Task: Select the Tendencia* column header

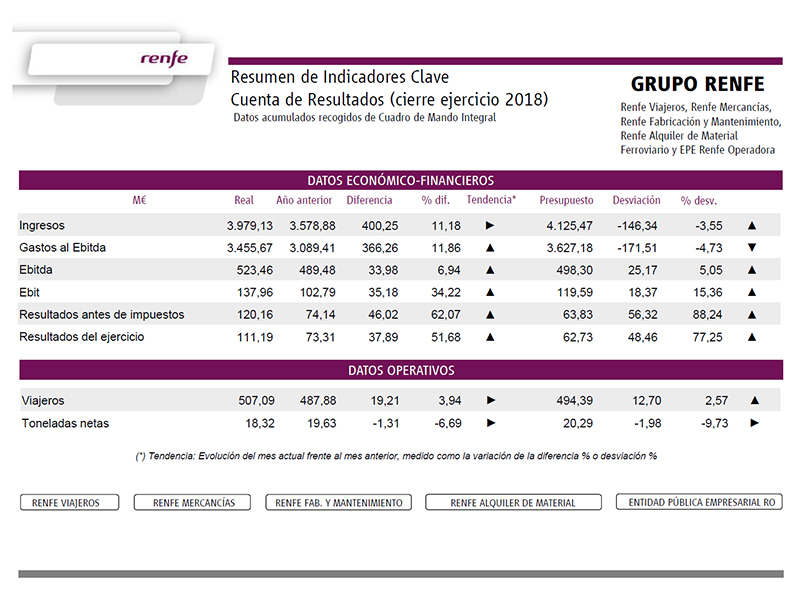Action: [x=491, y=200]
